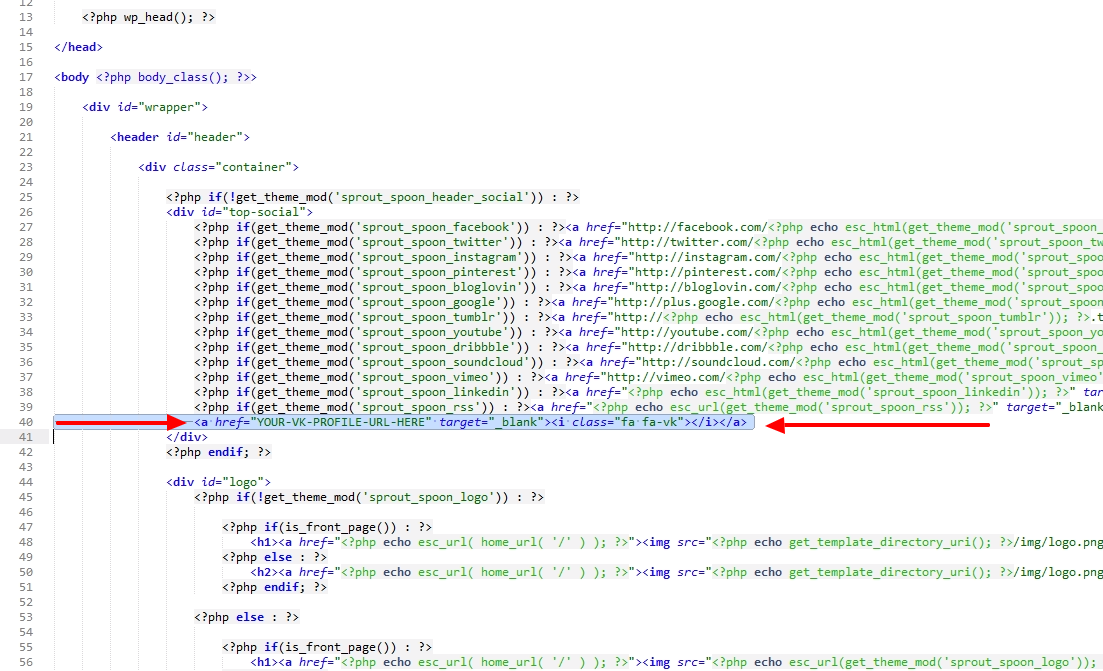Viewport: 1103px width, 671px height.
Task: Click is_front_page() on line 55
Action: [340, 647]
